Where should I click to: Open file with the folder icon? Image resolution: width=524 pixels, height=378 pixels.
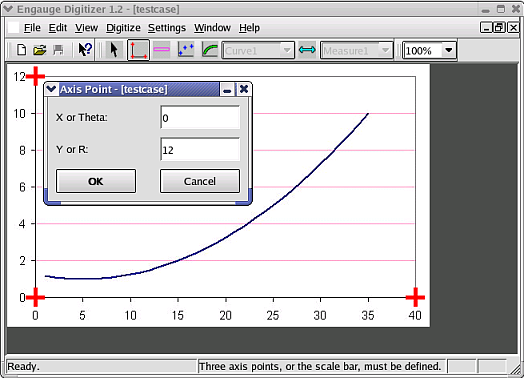(x=40, y=50)
